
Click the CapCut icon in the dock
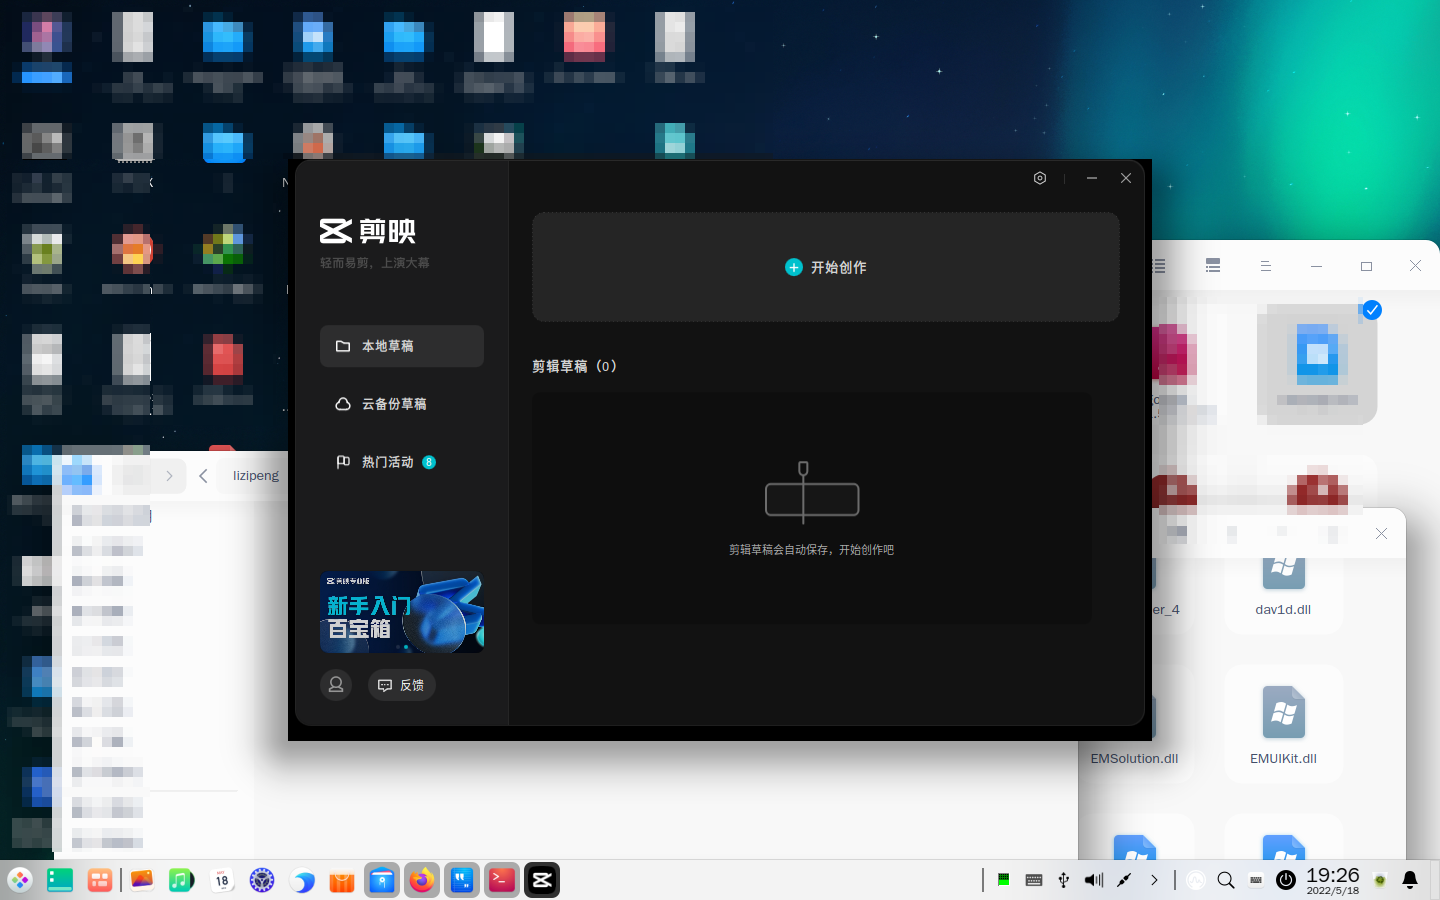[x=541, y=880]
